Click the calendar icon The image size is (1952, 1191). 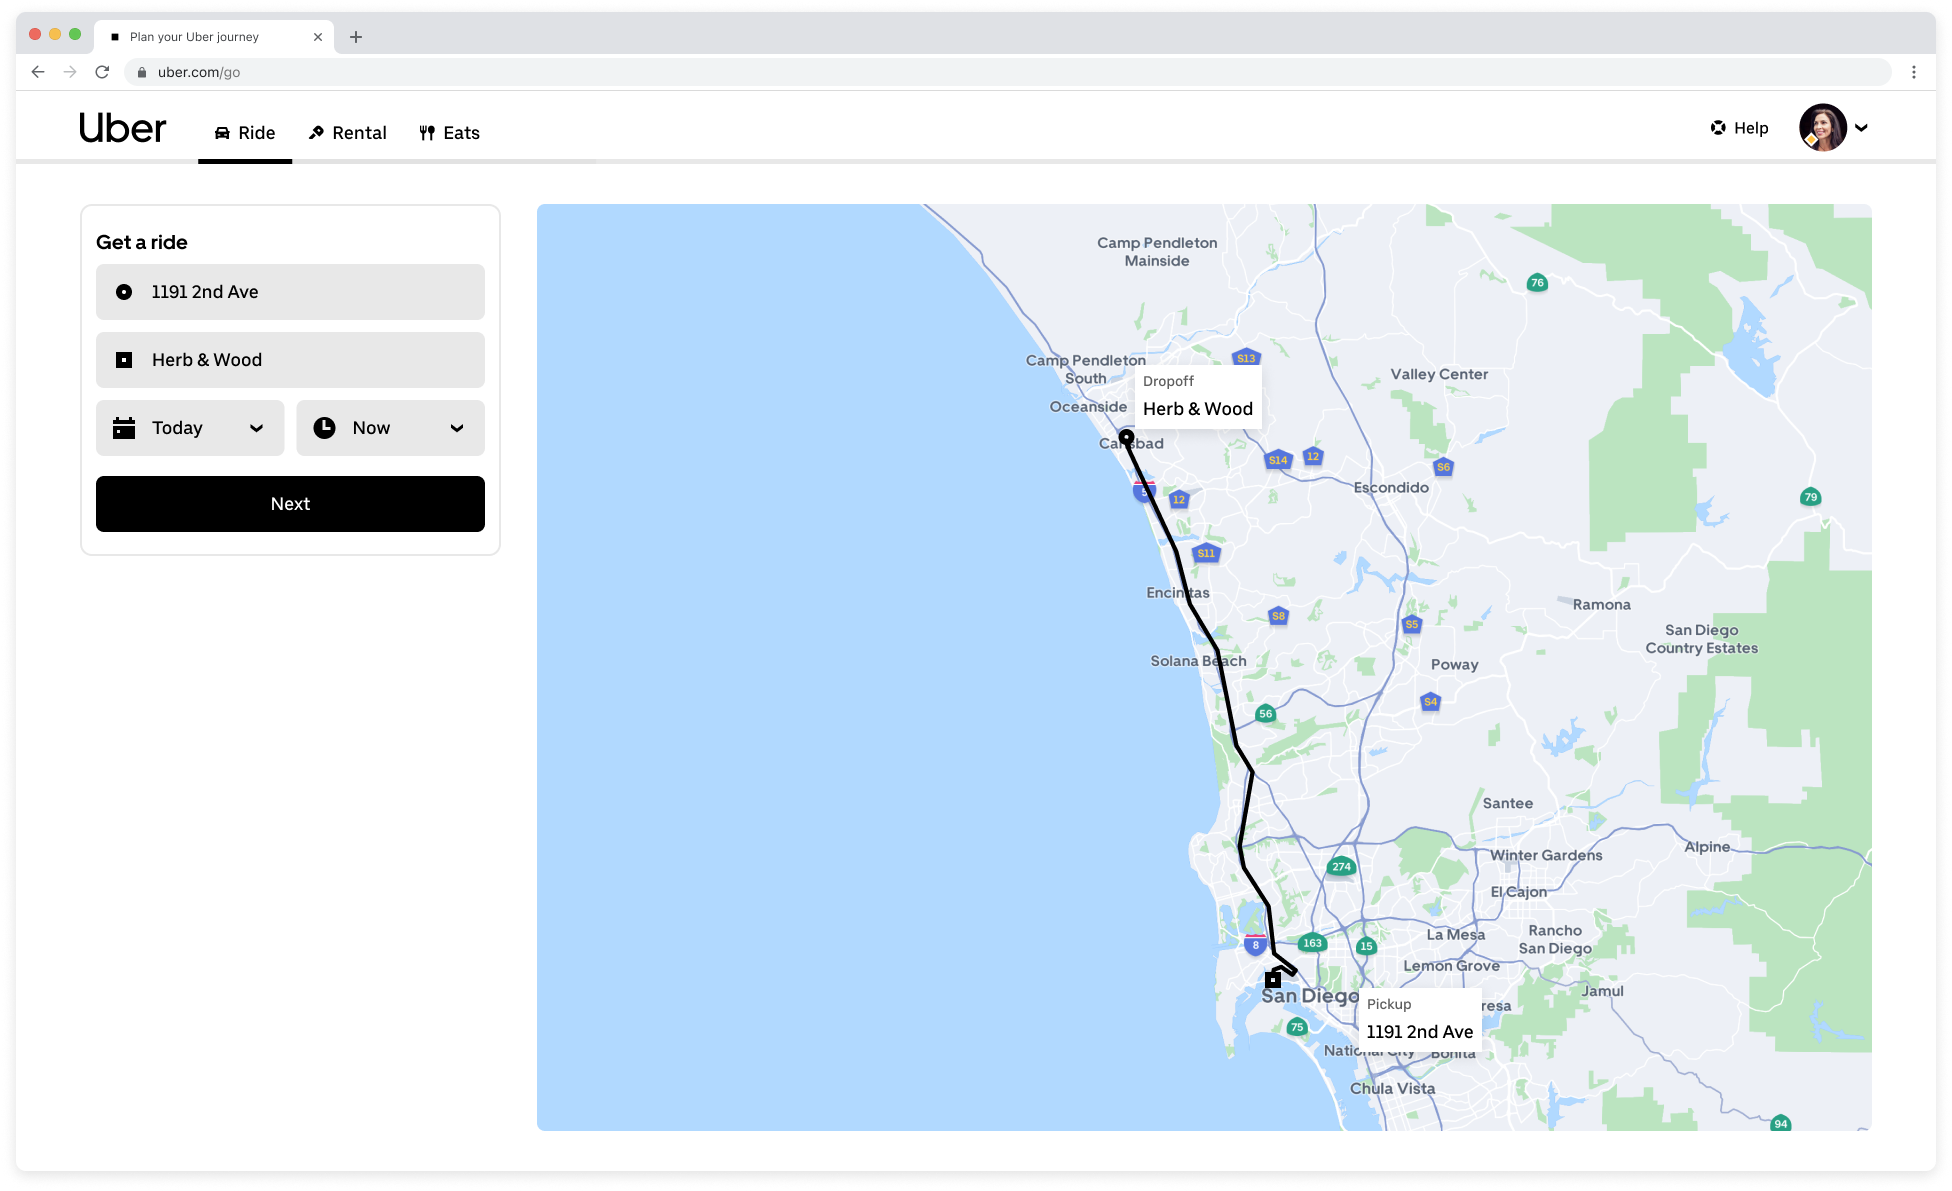tap(124, 428)
